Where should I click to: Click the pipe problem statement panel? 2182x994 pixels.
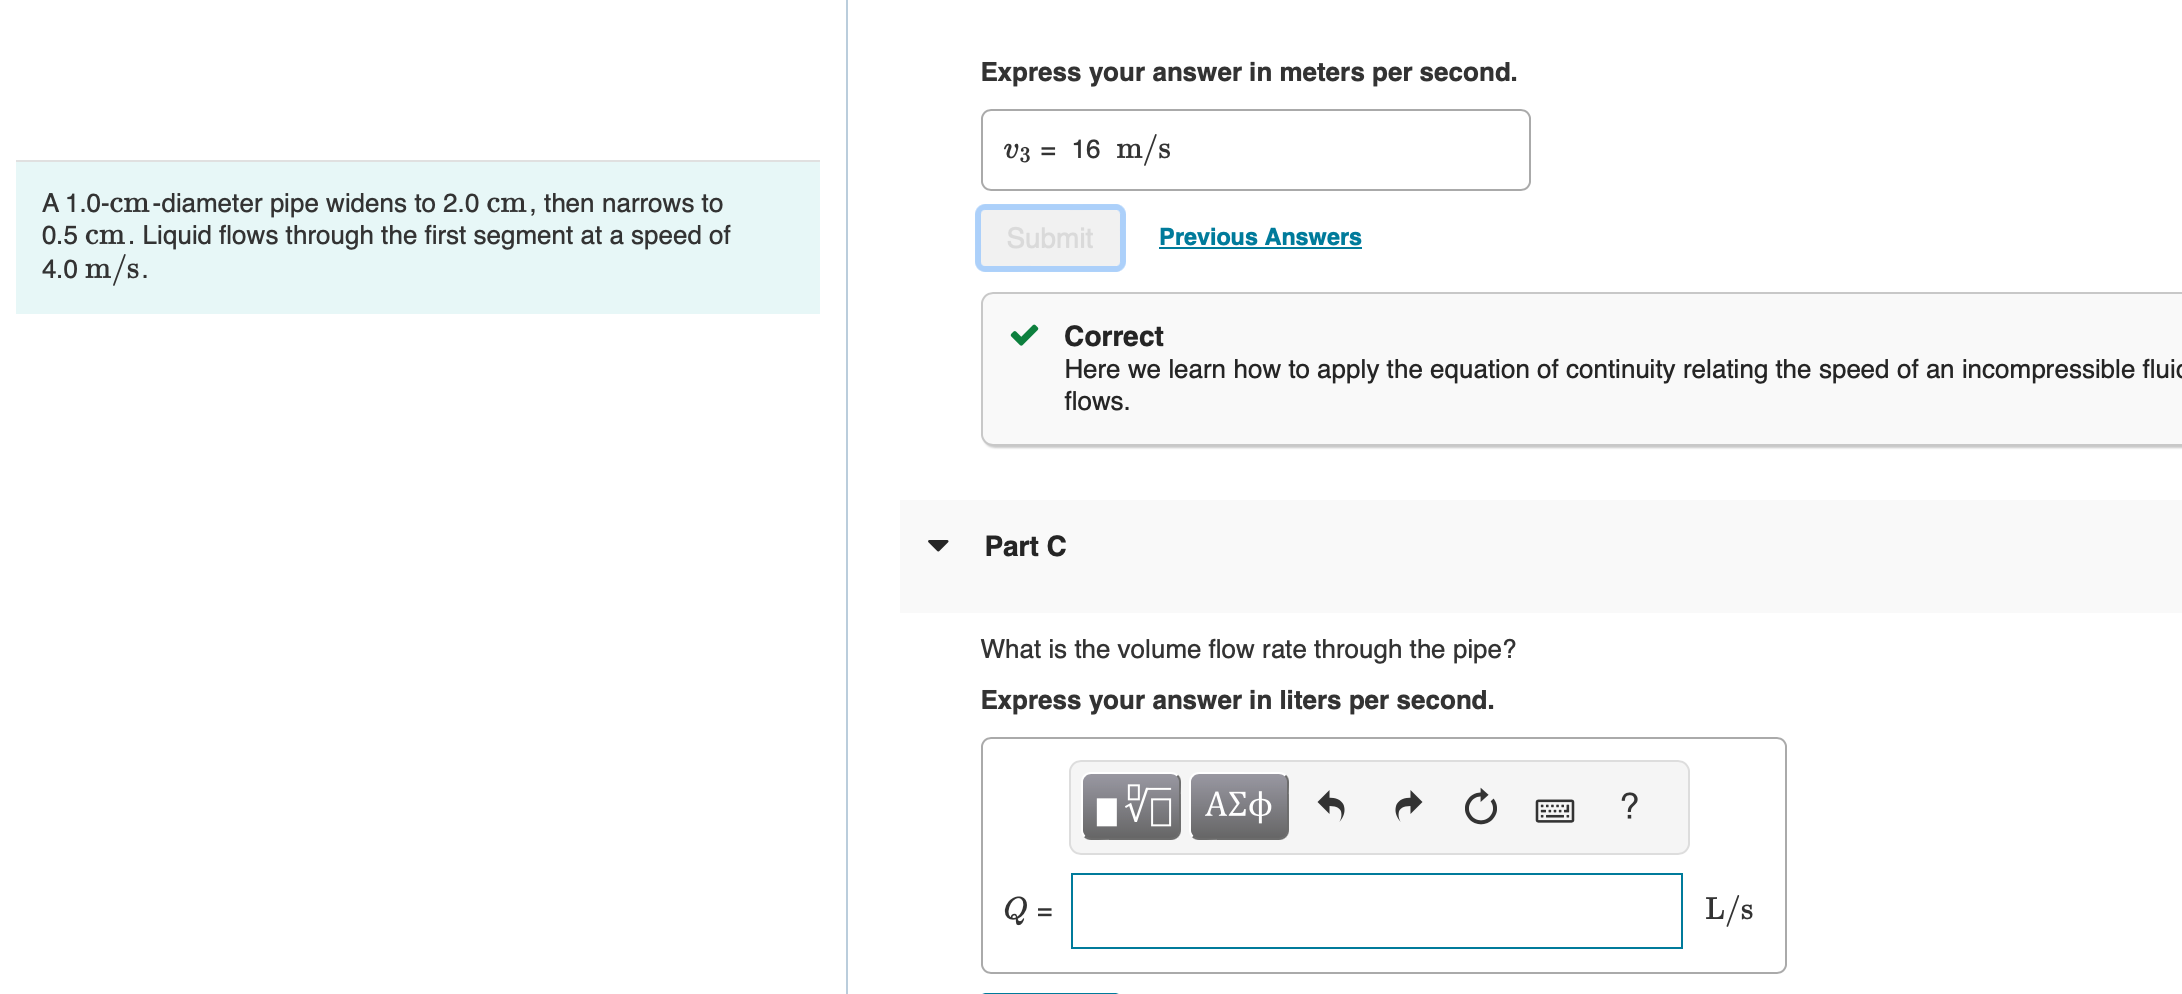click(418, 237)
